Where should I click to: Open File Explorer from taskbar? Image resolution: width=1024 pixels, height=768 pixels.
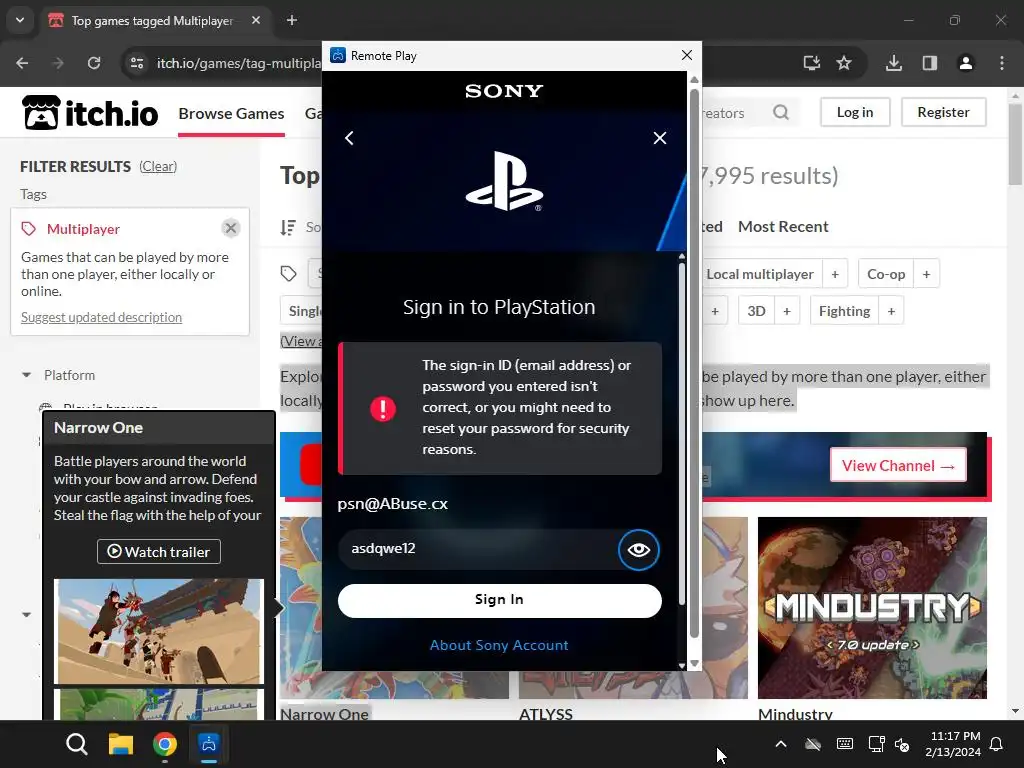coord(121,744)
